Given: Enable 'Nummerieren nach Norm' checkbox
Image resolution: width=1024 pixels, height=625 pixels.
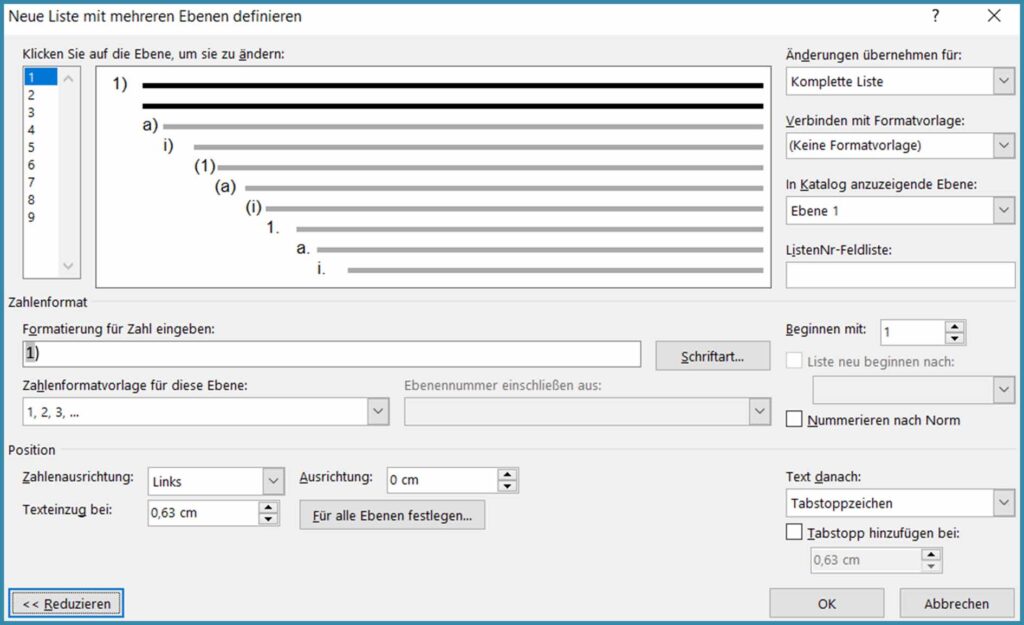Looking at the screenshot, I should 795,420.
